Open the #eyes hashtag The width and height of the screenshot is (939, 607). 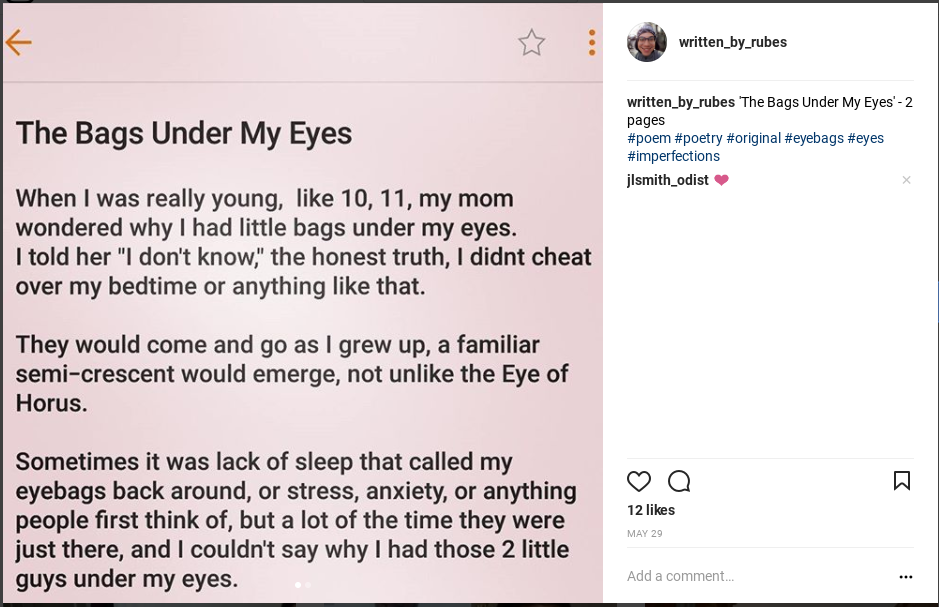(x=865, y=138)
